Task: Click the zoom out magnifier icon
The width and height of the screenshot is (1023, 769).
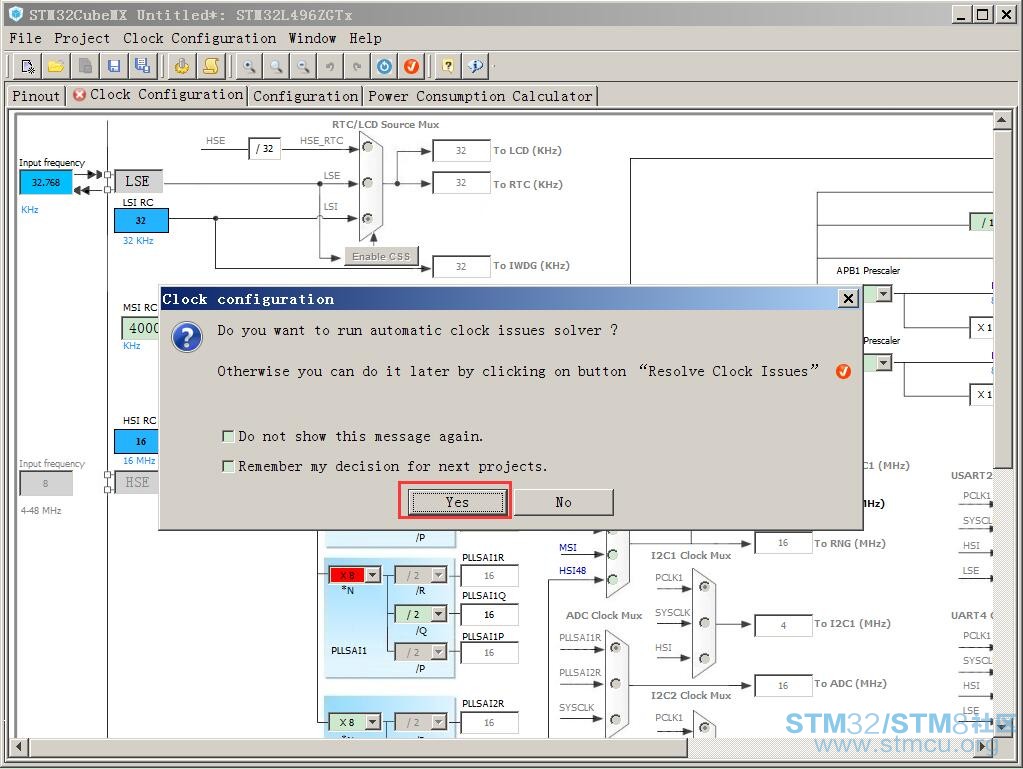Action: (x=303, y=66)
